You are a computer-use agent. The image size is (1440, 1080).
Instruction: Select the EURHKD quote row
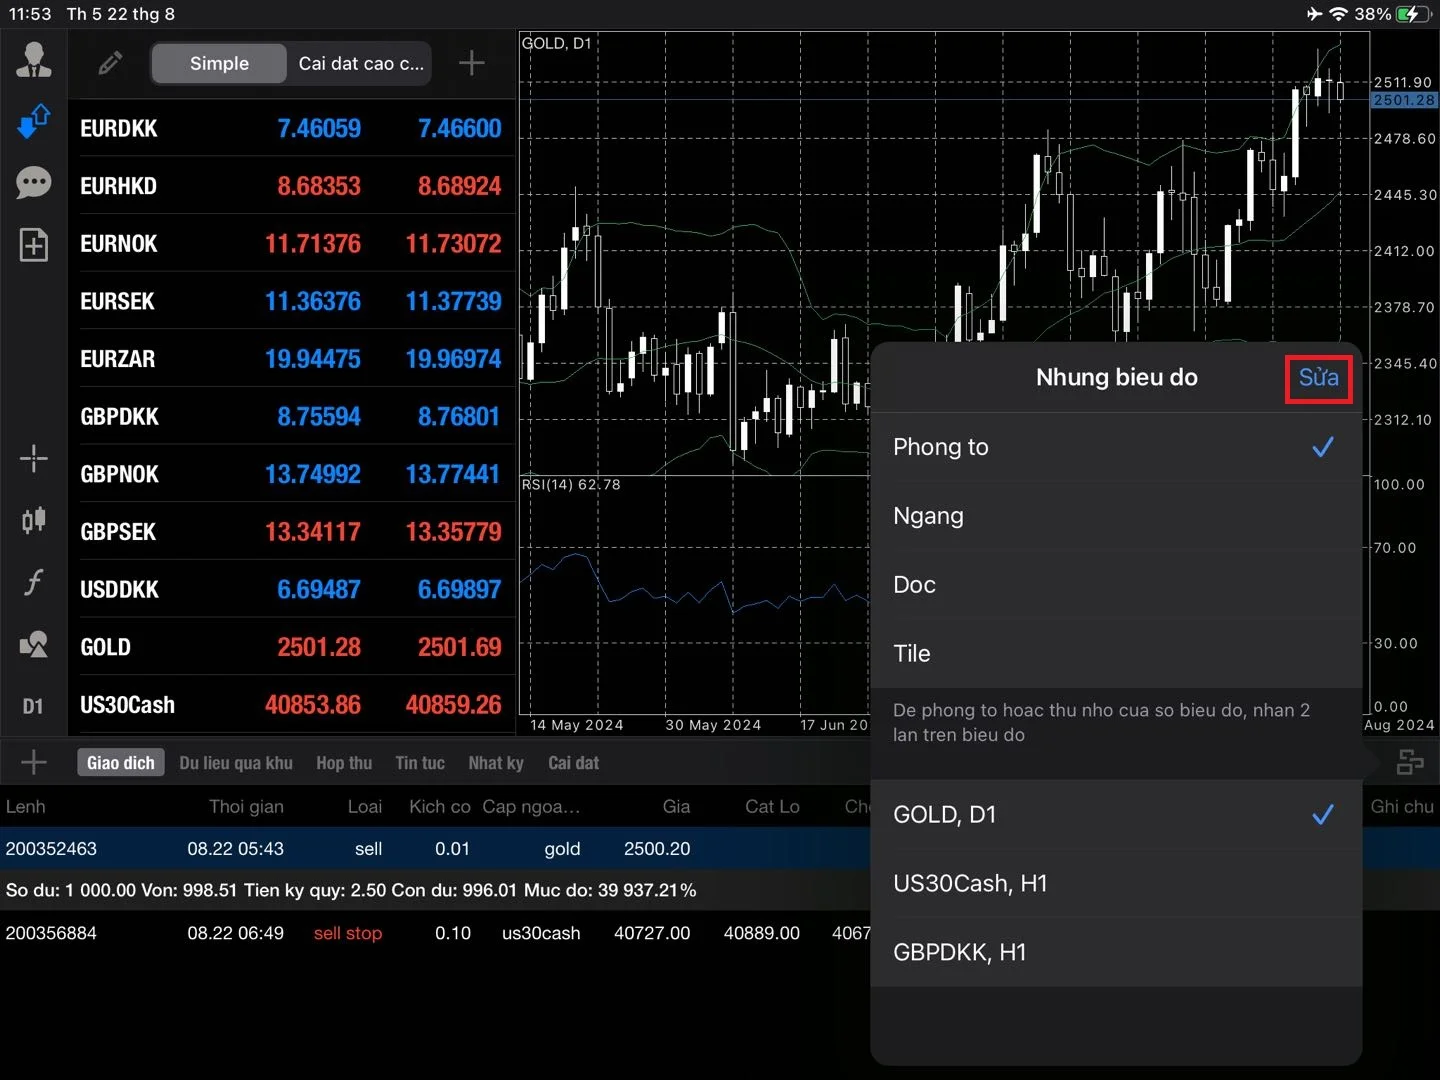[292, 186]
